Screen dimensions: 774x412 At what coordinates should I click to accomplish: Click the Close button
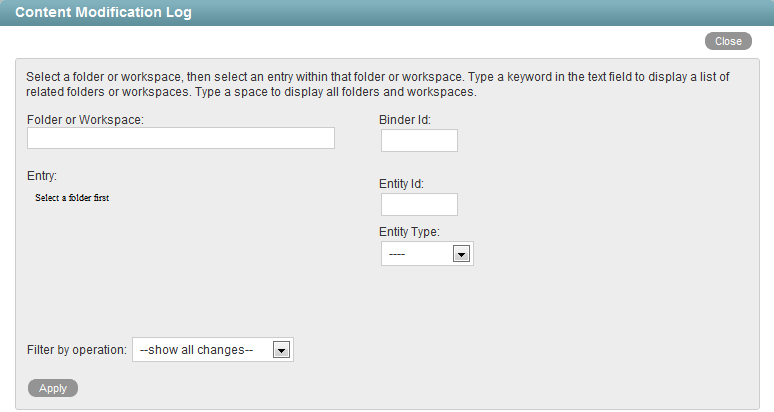click(727, 41)
